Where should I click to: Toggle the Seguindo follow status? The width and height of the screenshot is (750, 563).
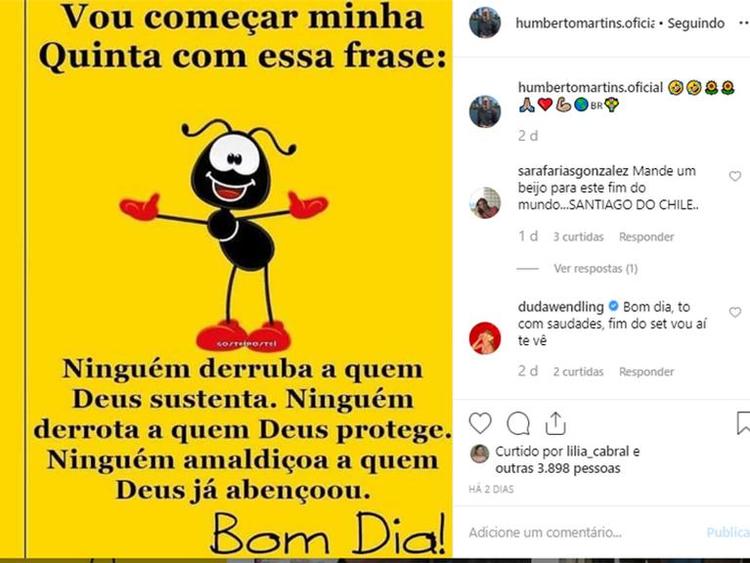696,23
